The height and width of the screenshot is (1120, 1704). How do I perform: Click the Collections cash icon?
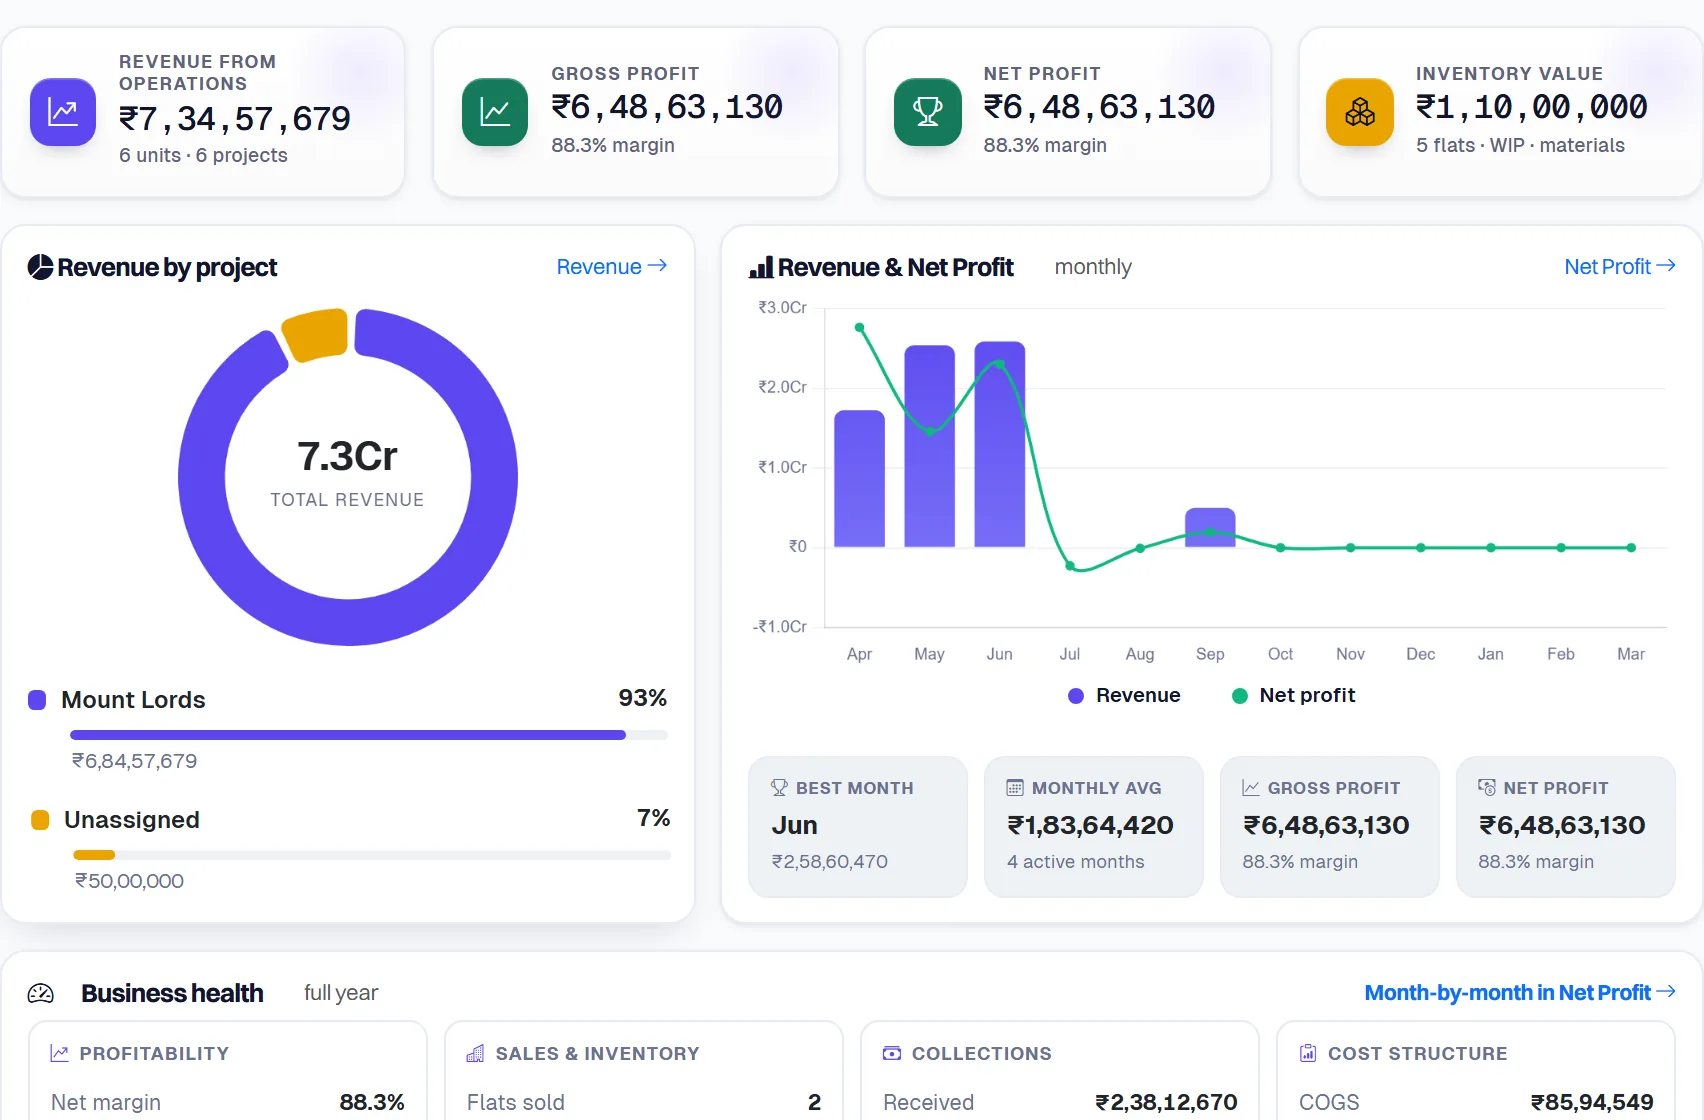click(892, 1054)
